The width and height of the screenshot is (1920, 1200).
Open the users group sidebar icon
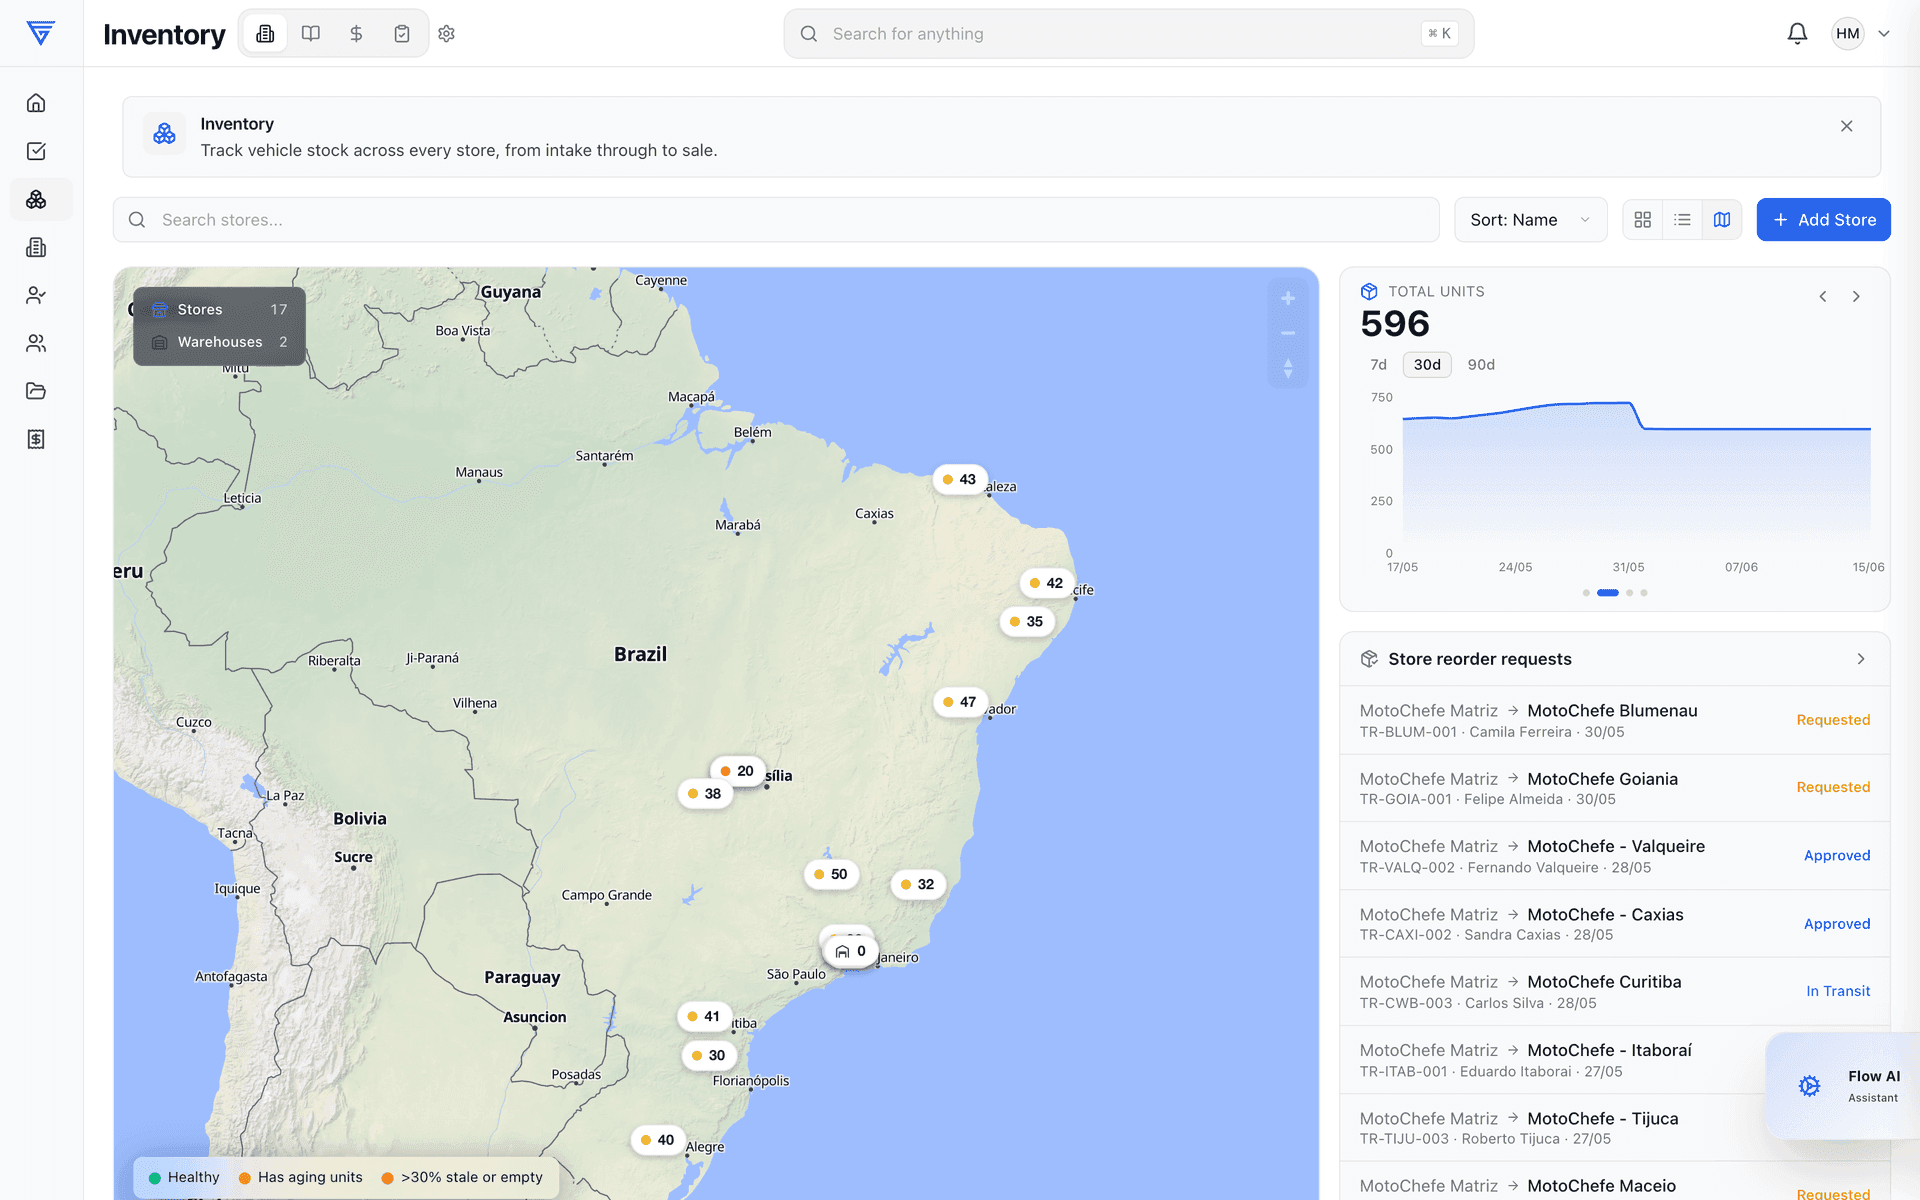[x=36, y=343]
